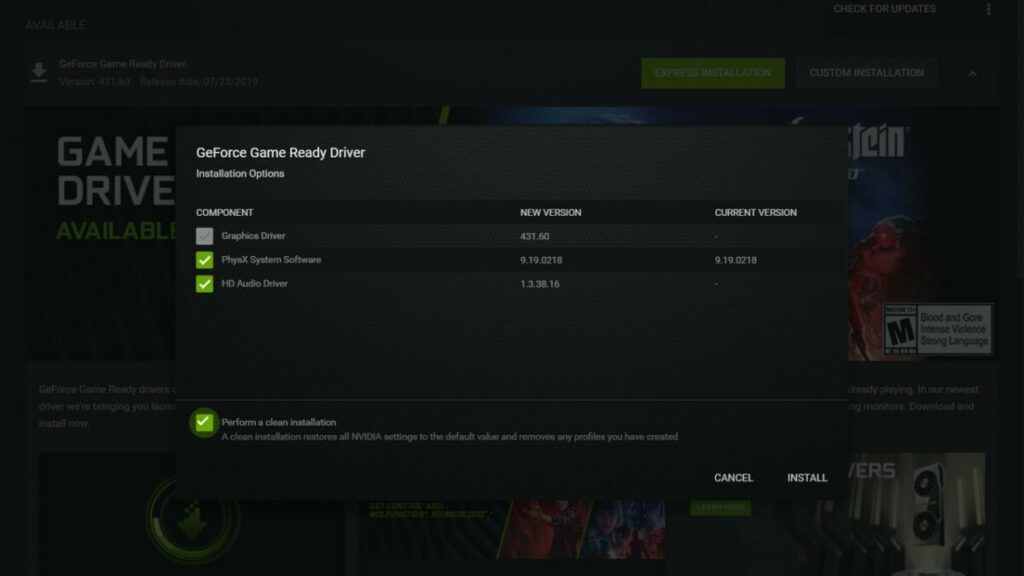
Task: Click the Current Version column header
Action: pos(756,213)
